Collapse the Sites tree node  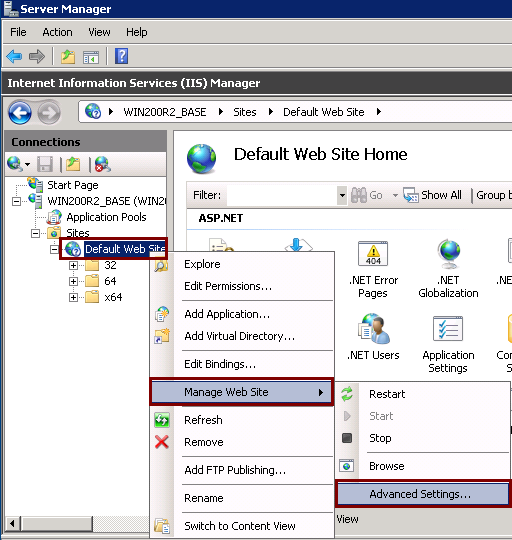(x=35, y=233)
